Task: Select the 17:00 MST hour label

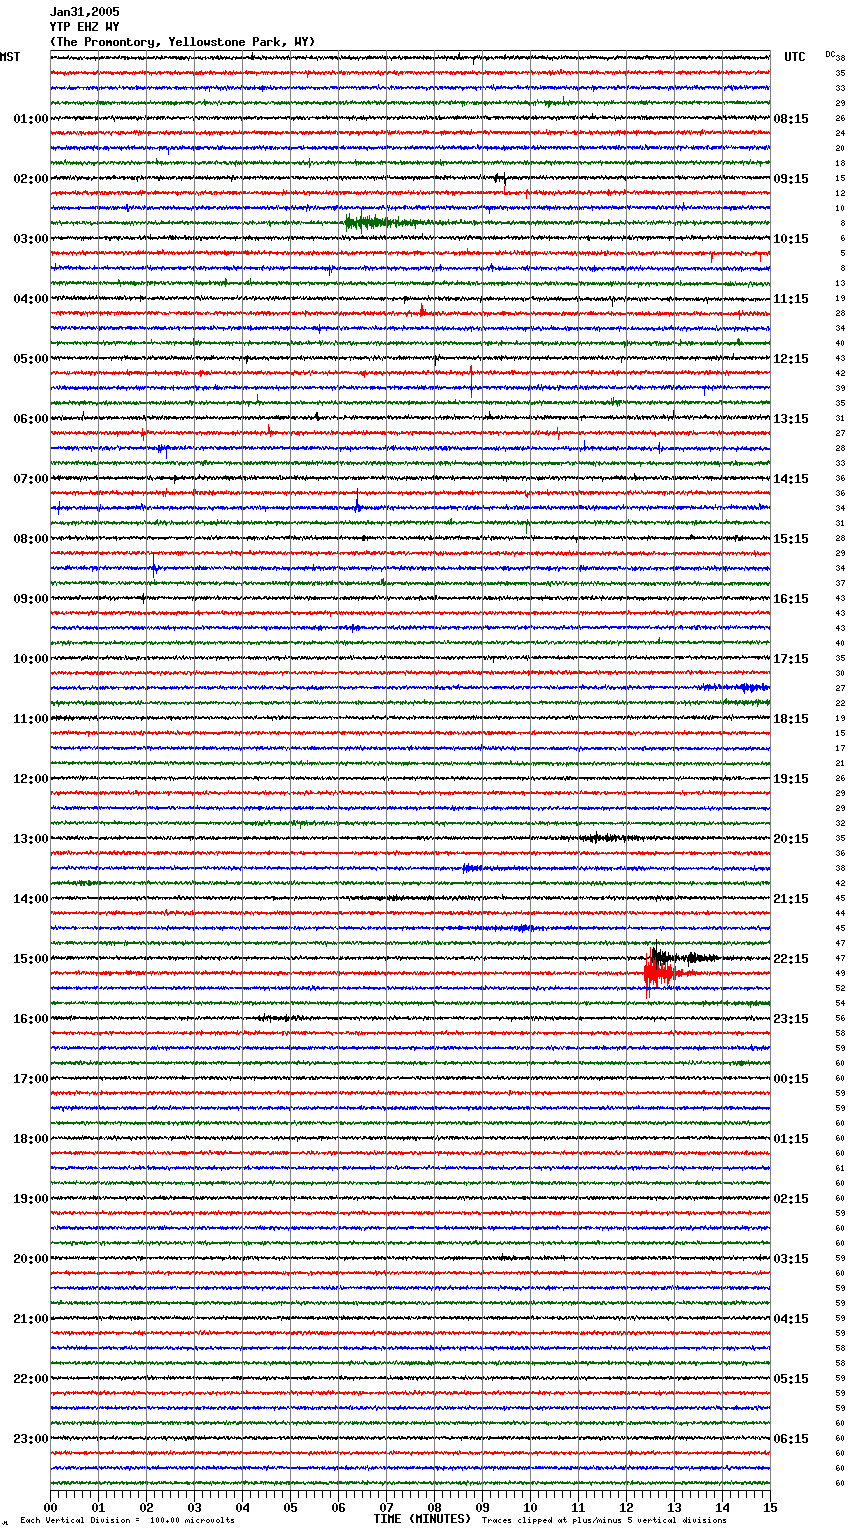Action: (x=31, y=1079)
